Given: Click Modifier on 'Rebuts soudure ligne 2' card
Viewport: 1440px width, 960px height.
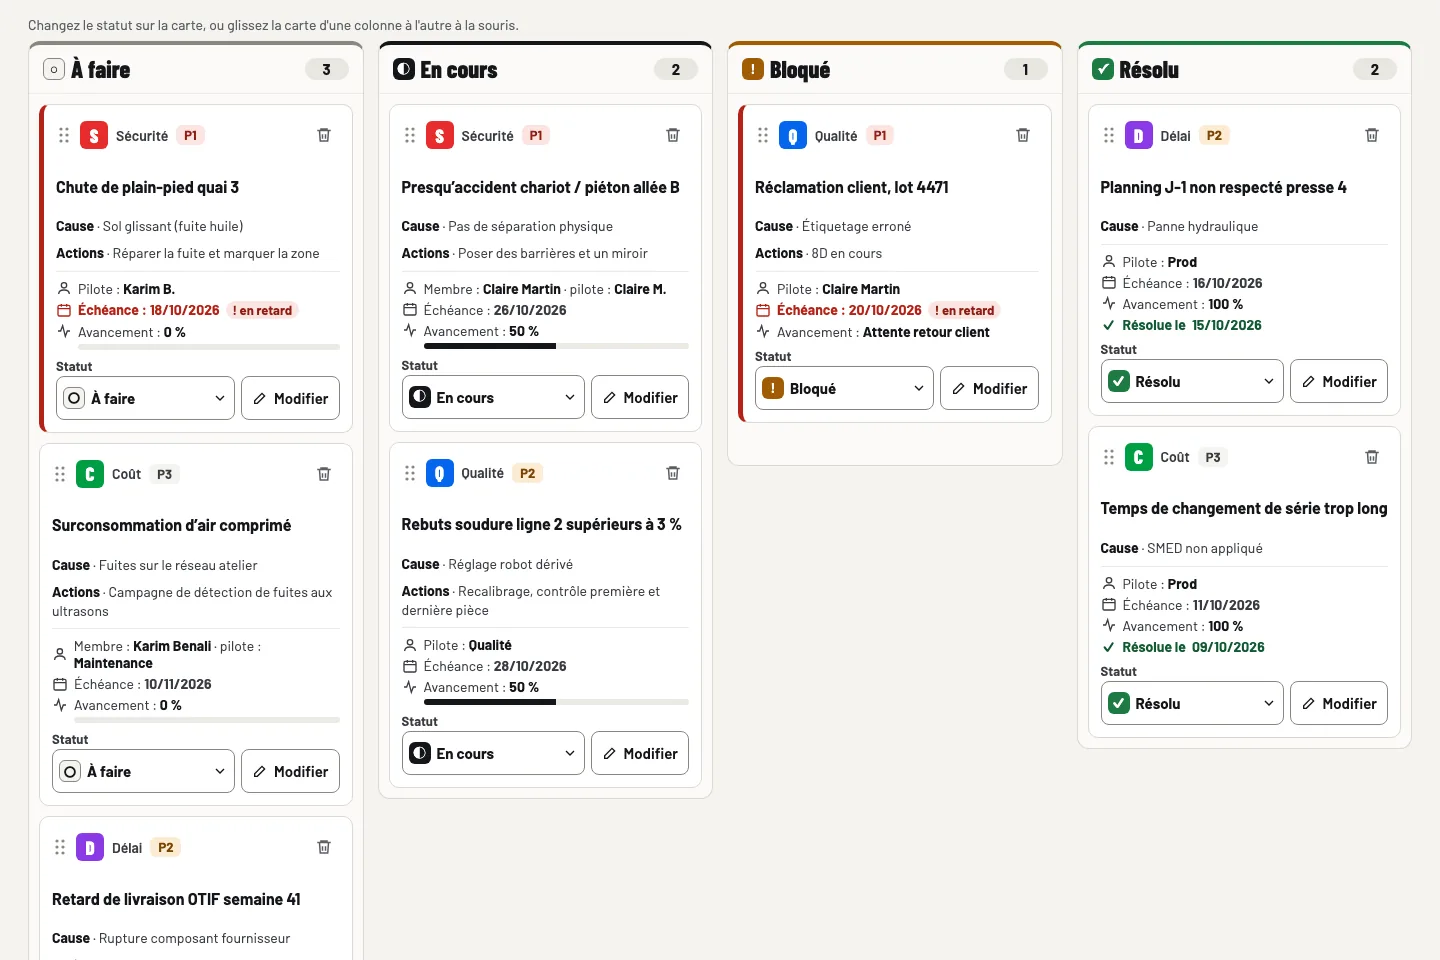Looking at the screenshot, I should (x=640, y=753).
